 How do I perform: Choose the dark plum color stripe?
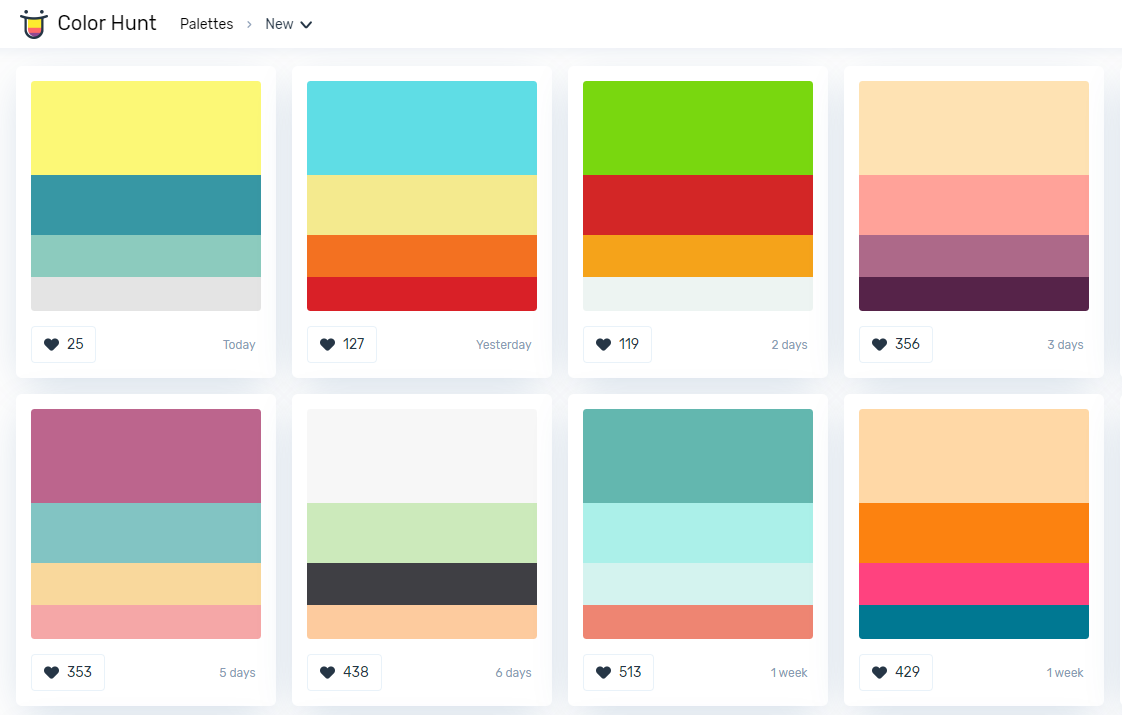(x=974, y=294)
